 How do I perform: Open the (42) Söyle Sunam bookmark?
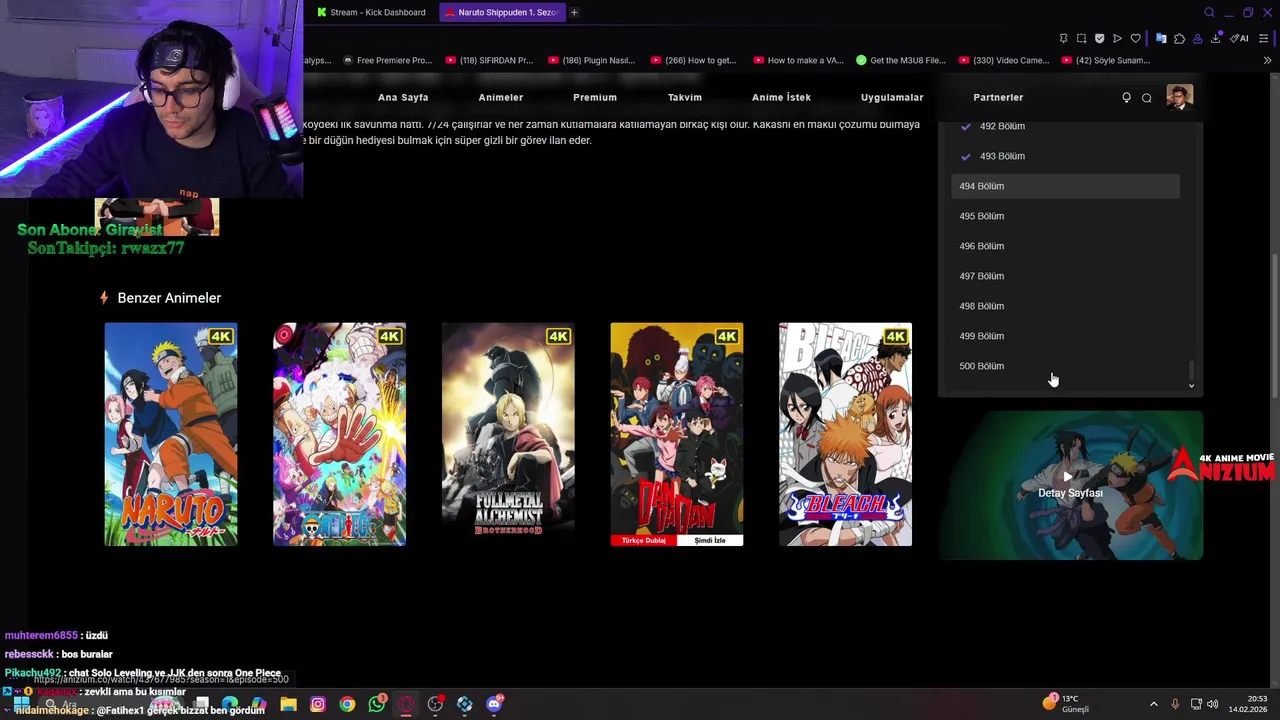tap(1105, 60)
